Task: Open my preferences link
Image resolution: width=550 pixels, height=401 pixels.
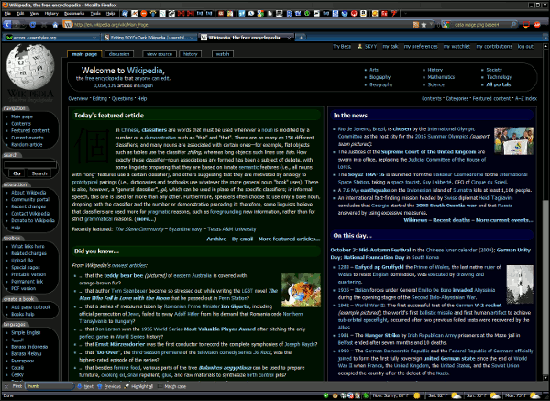Action: click(421, 46)
